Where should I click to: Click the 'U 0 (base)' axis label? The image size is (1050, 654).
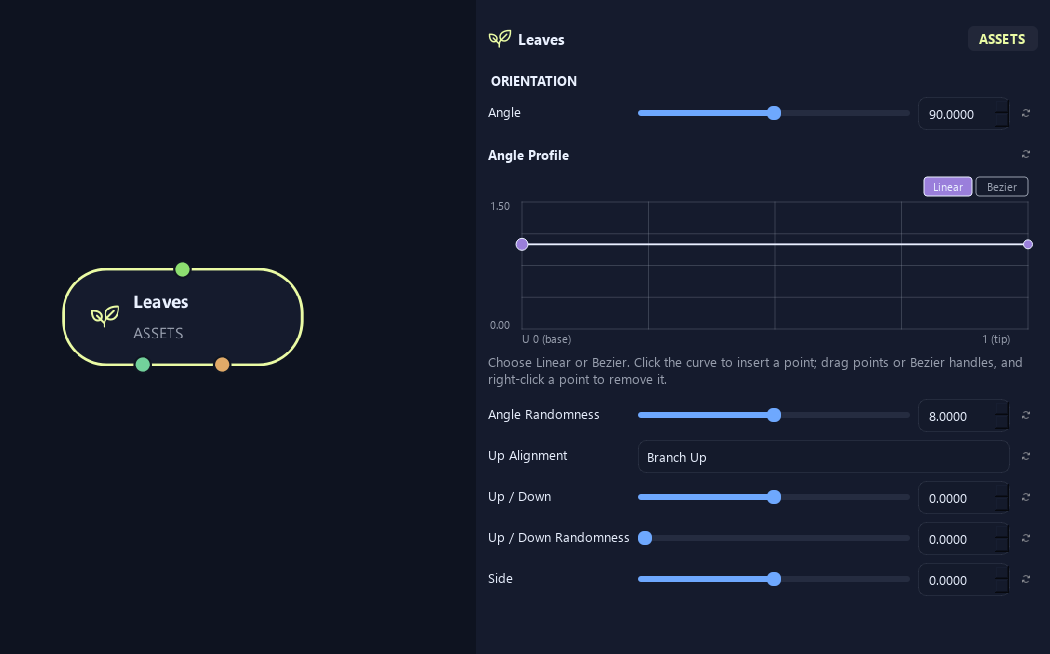[x=546, y=339]
